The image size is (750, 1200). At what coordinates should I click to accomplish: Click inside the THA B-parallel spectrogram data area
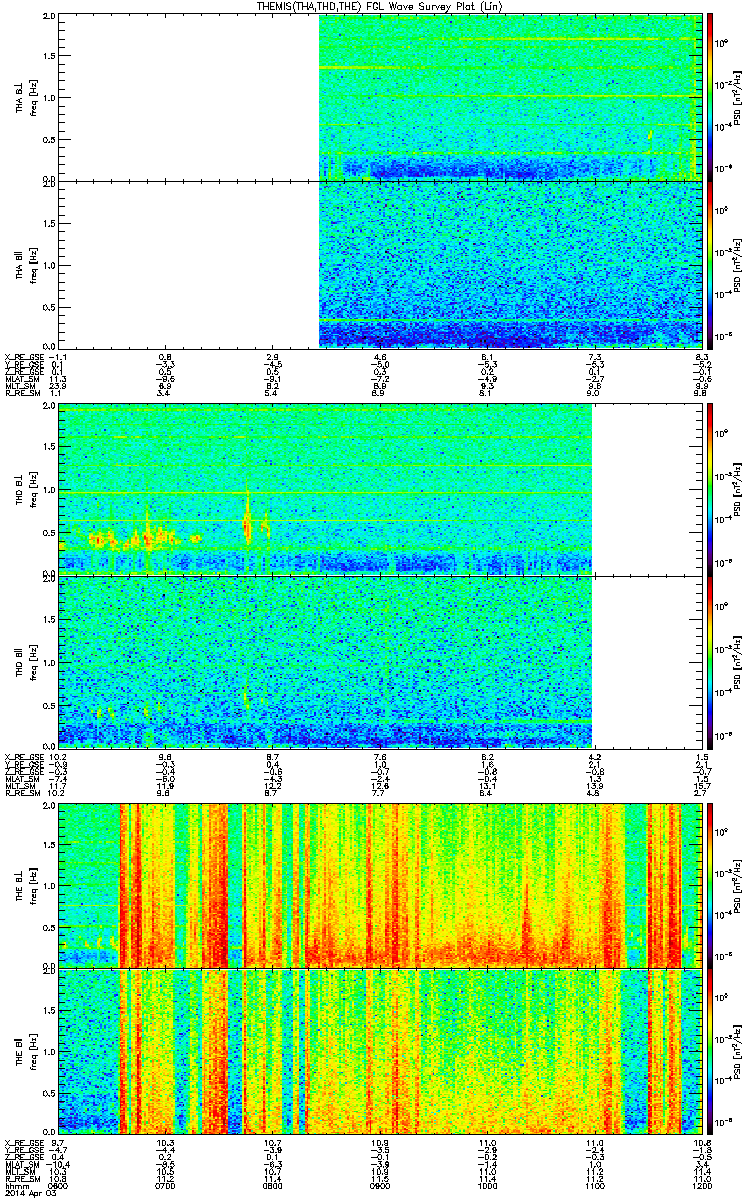tap(508, 264)
